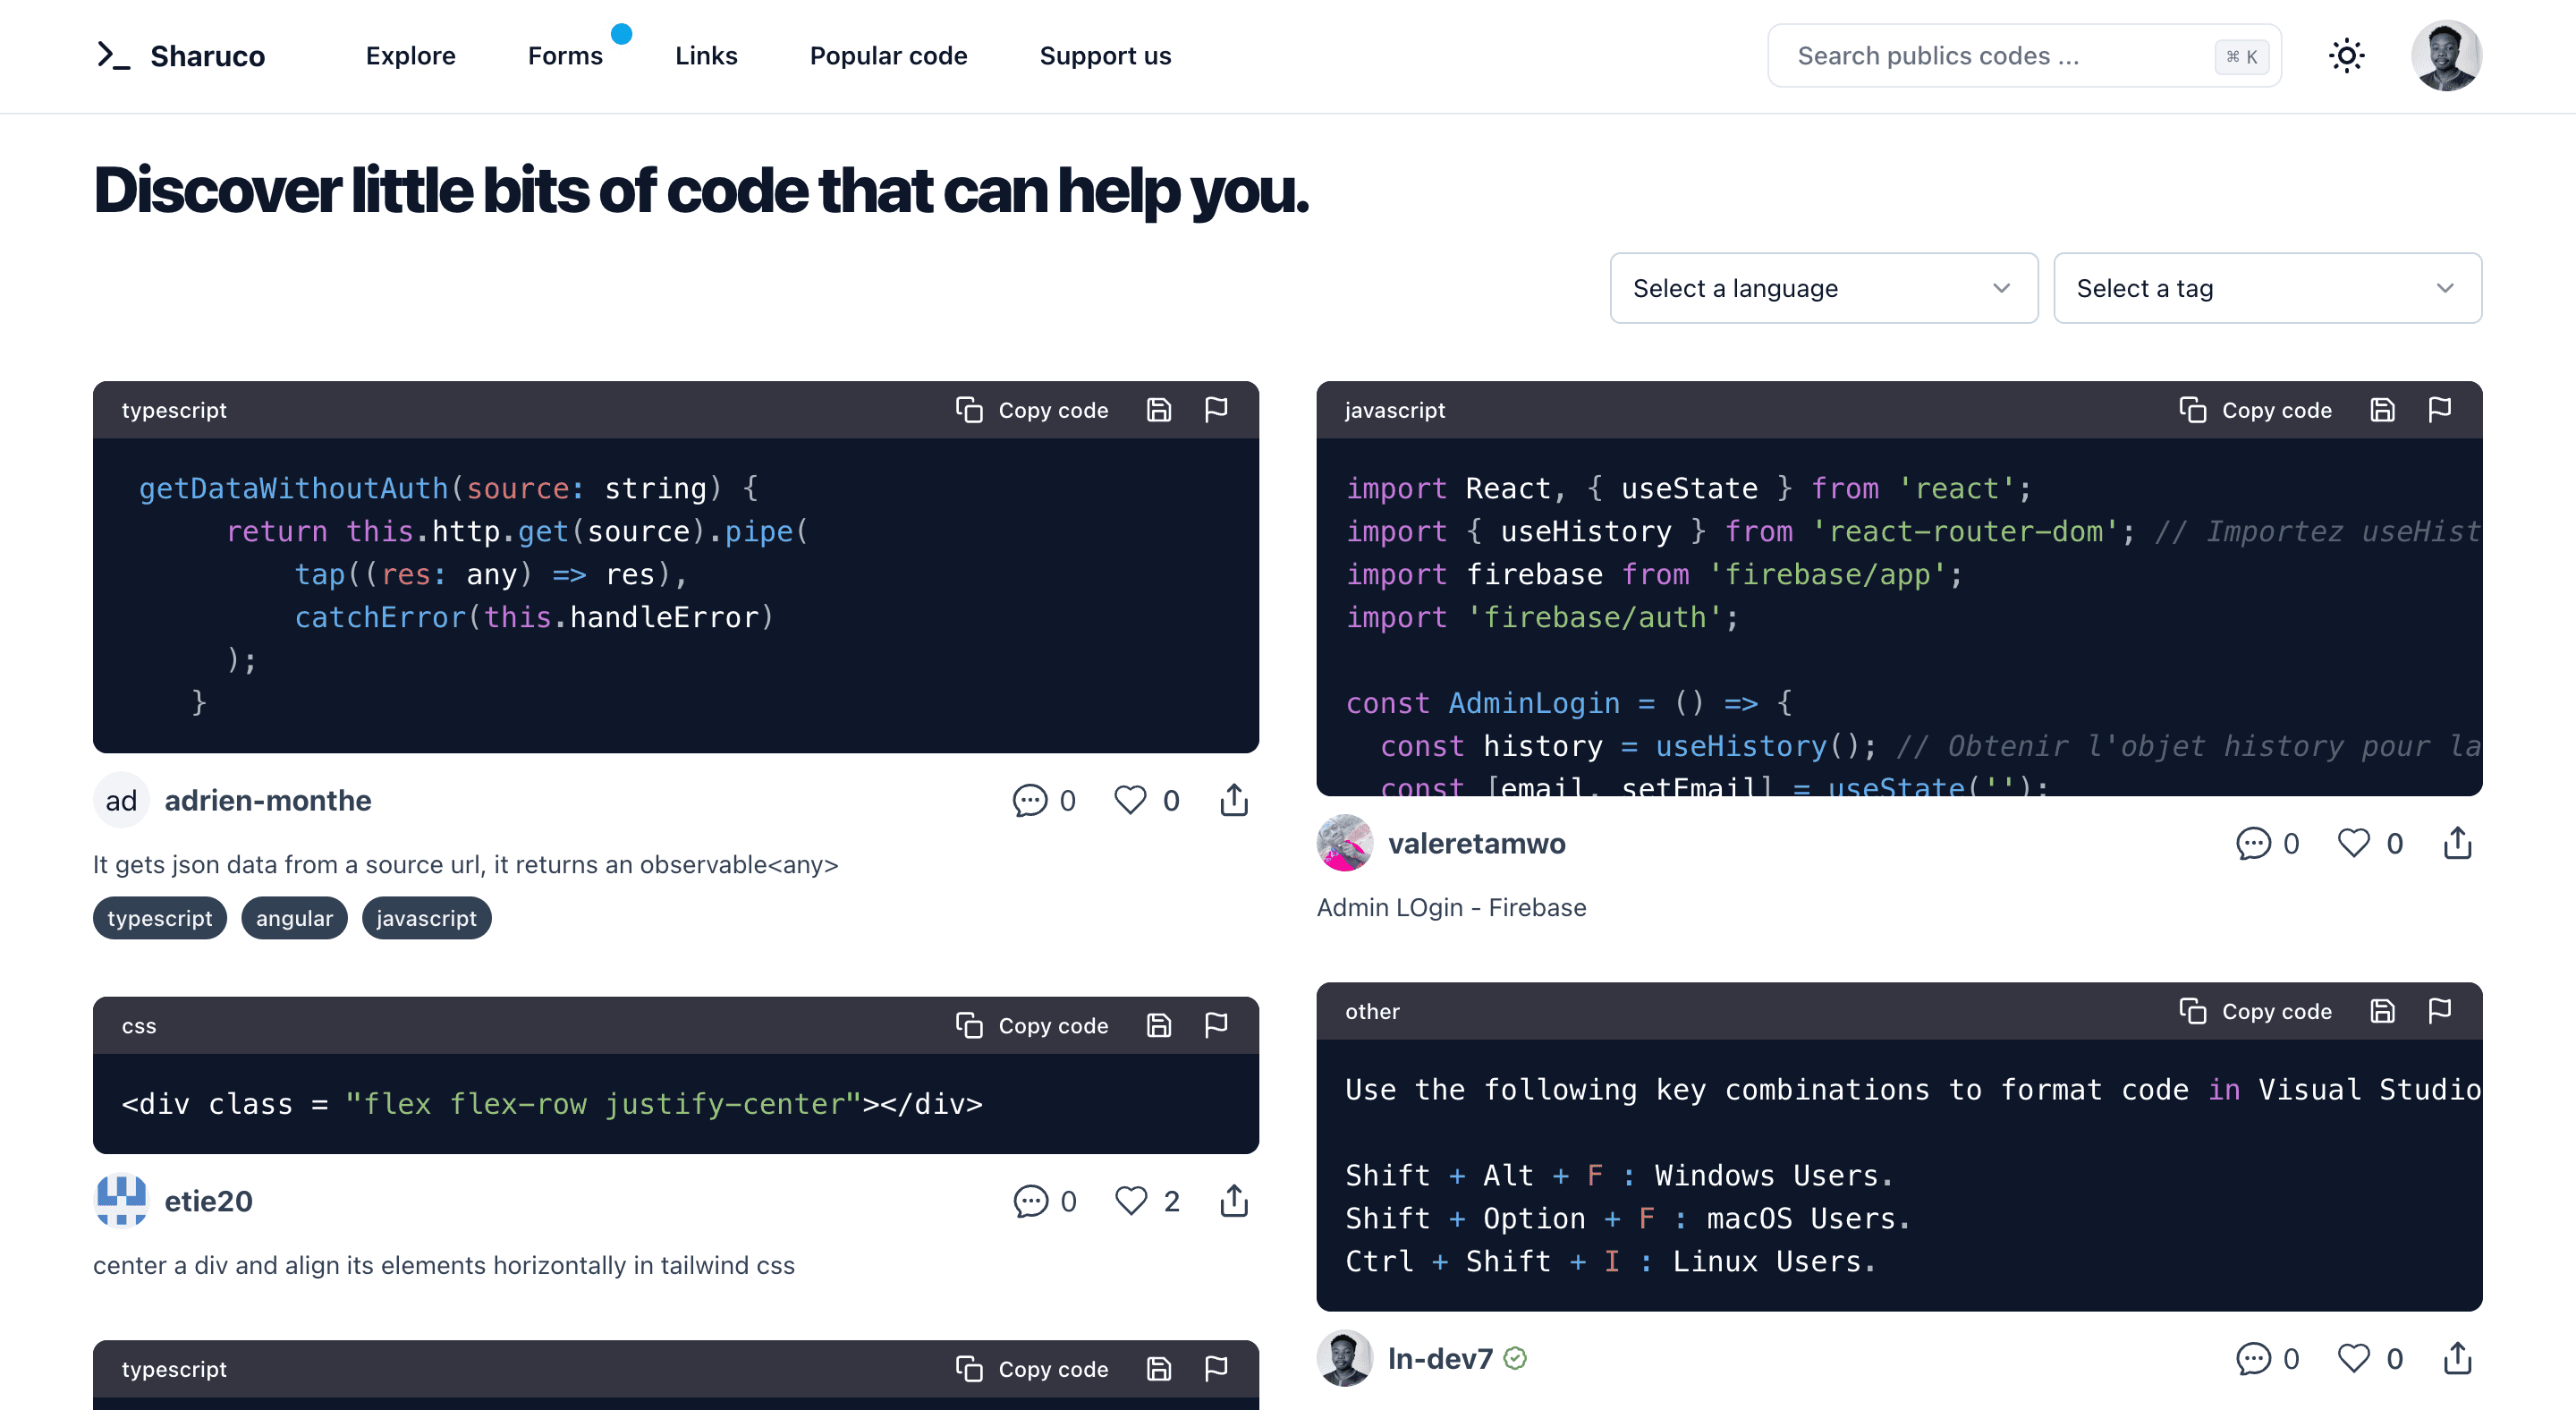Open the Select a language dropdown
Image resolution: width=2576 pixels, height=1410 pixels.
pos(1823,288)
